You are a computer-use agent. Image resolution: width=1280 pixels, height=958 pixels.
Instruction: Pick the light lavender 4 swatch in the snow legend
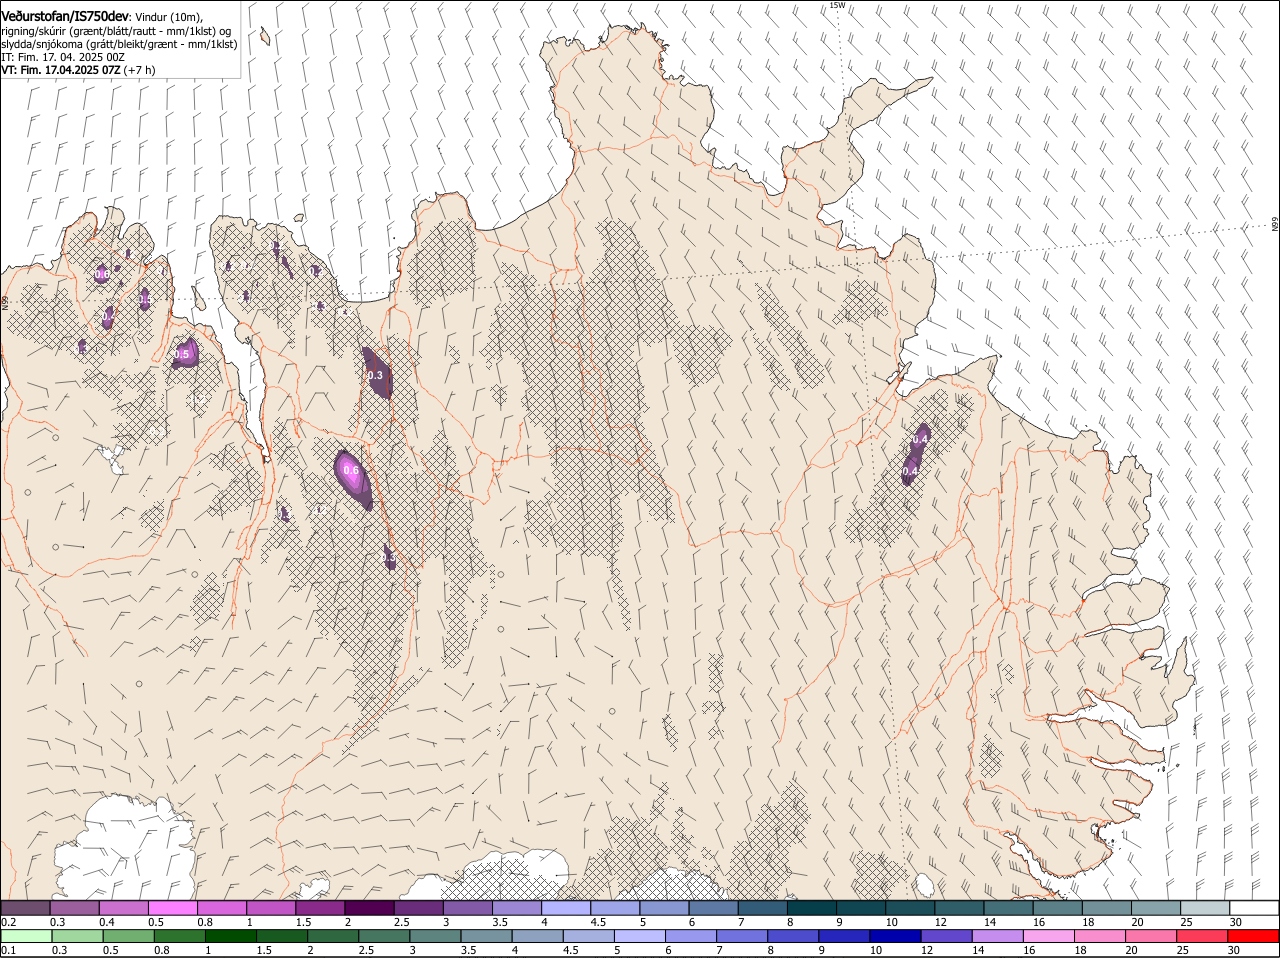pos(565,908)
